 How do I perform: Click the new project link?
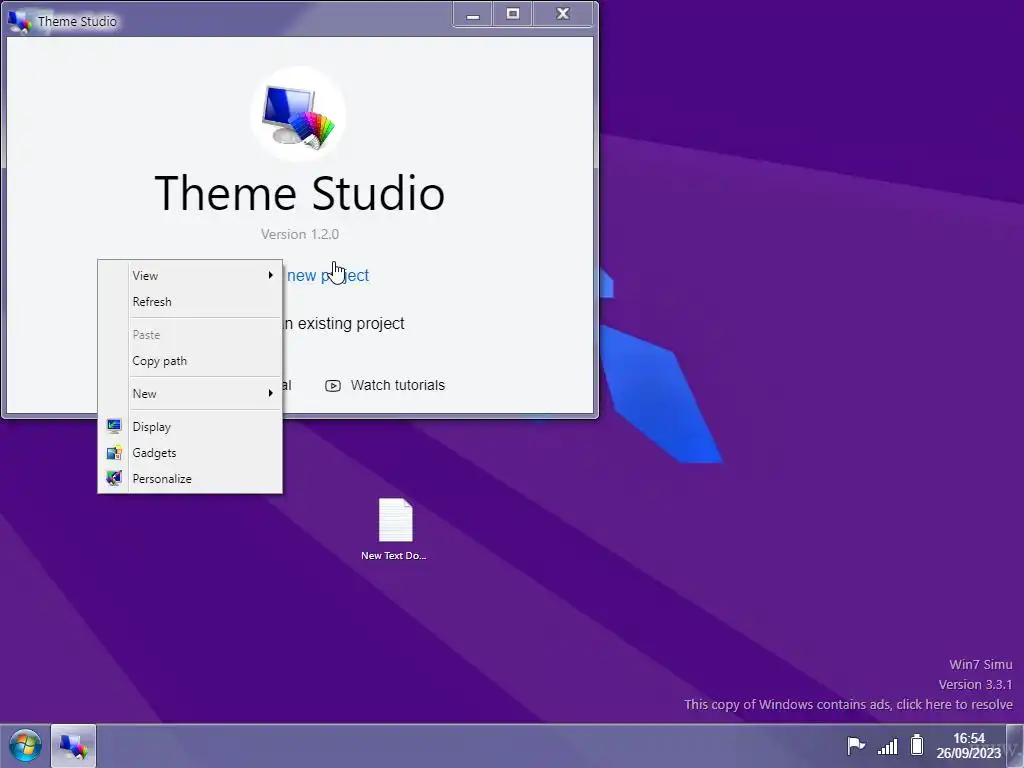(x=328, y=276)
